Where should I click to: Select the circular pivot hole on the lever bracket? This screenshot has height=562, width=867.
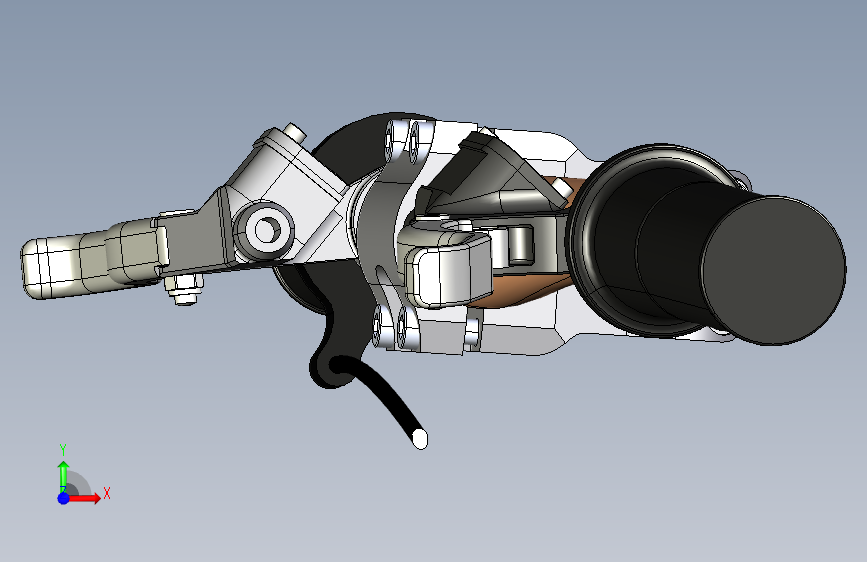click(x=266, y=229)
